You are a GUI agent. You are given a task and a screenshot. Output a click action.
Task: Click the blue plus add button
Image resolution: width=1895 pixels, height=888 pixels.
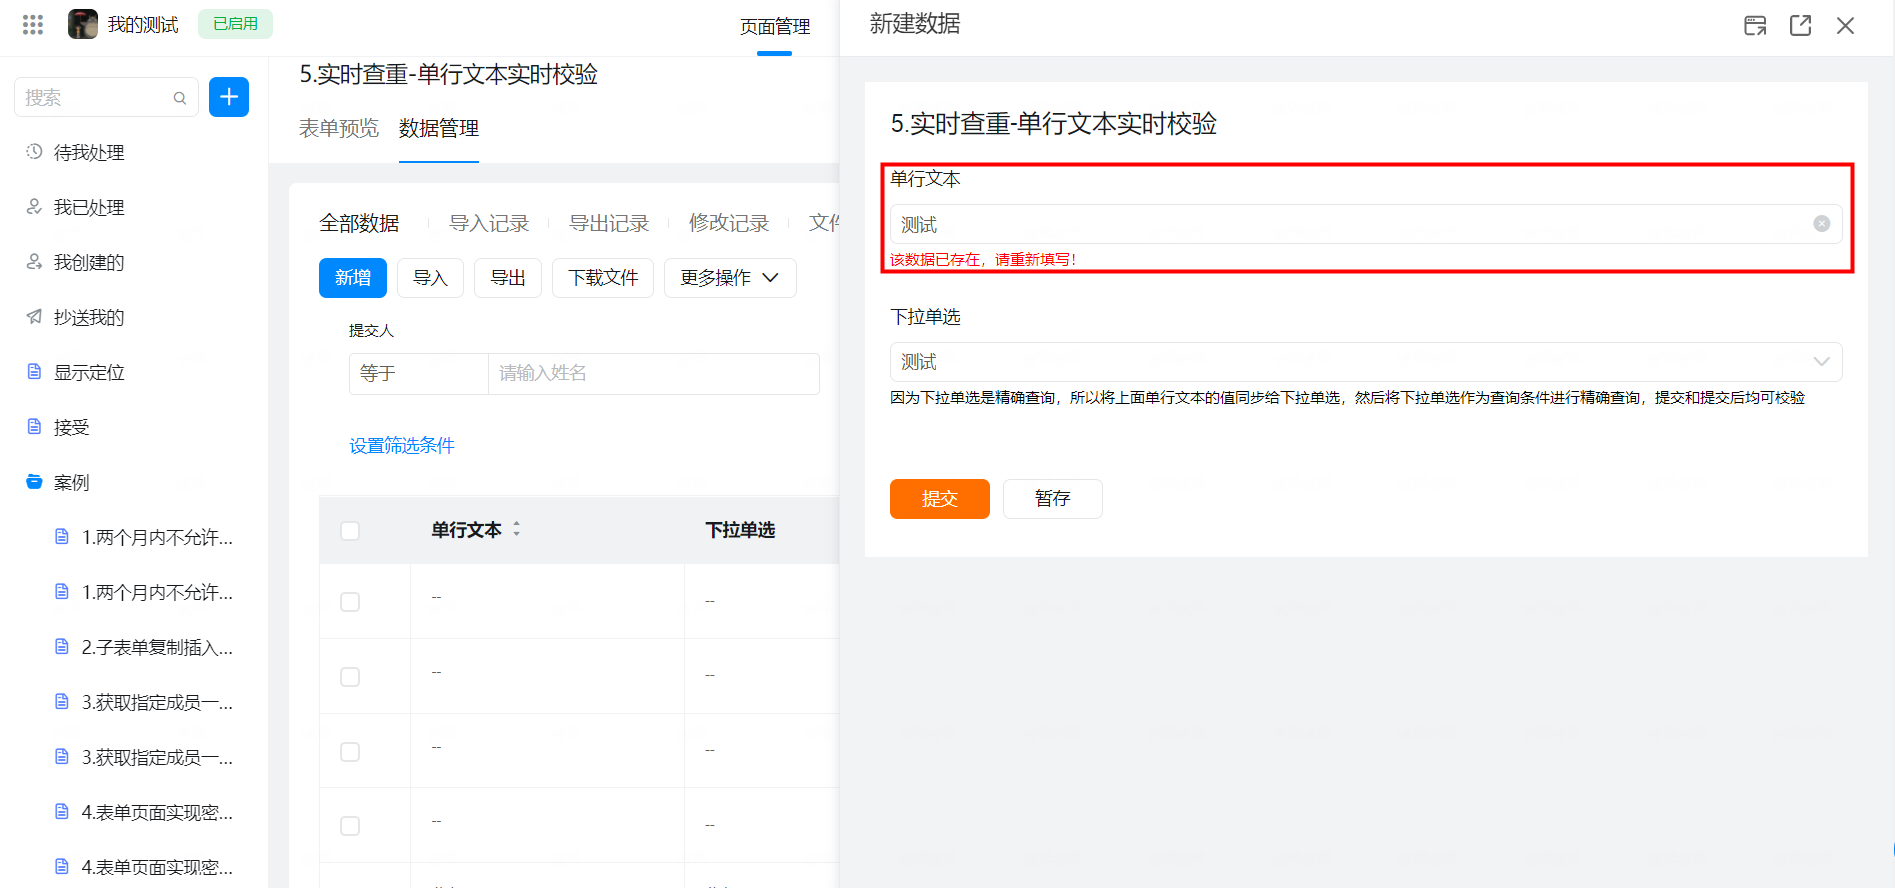229,97
